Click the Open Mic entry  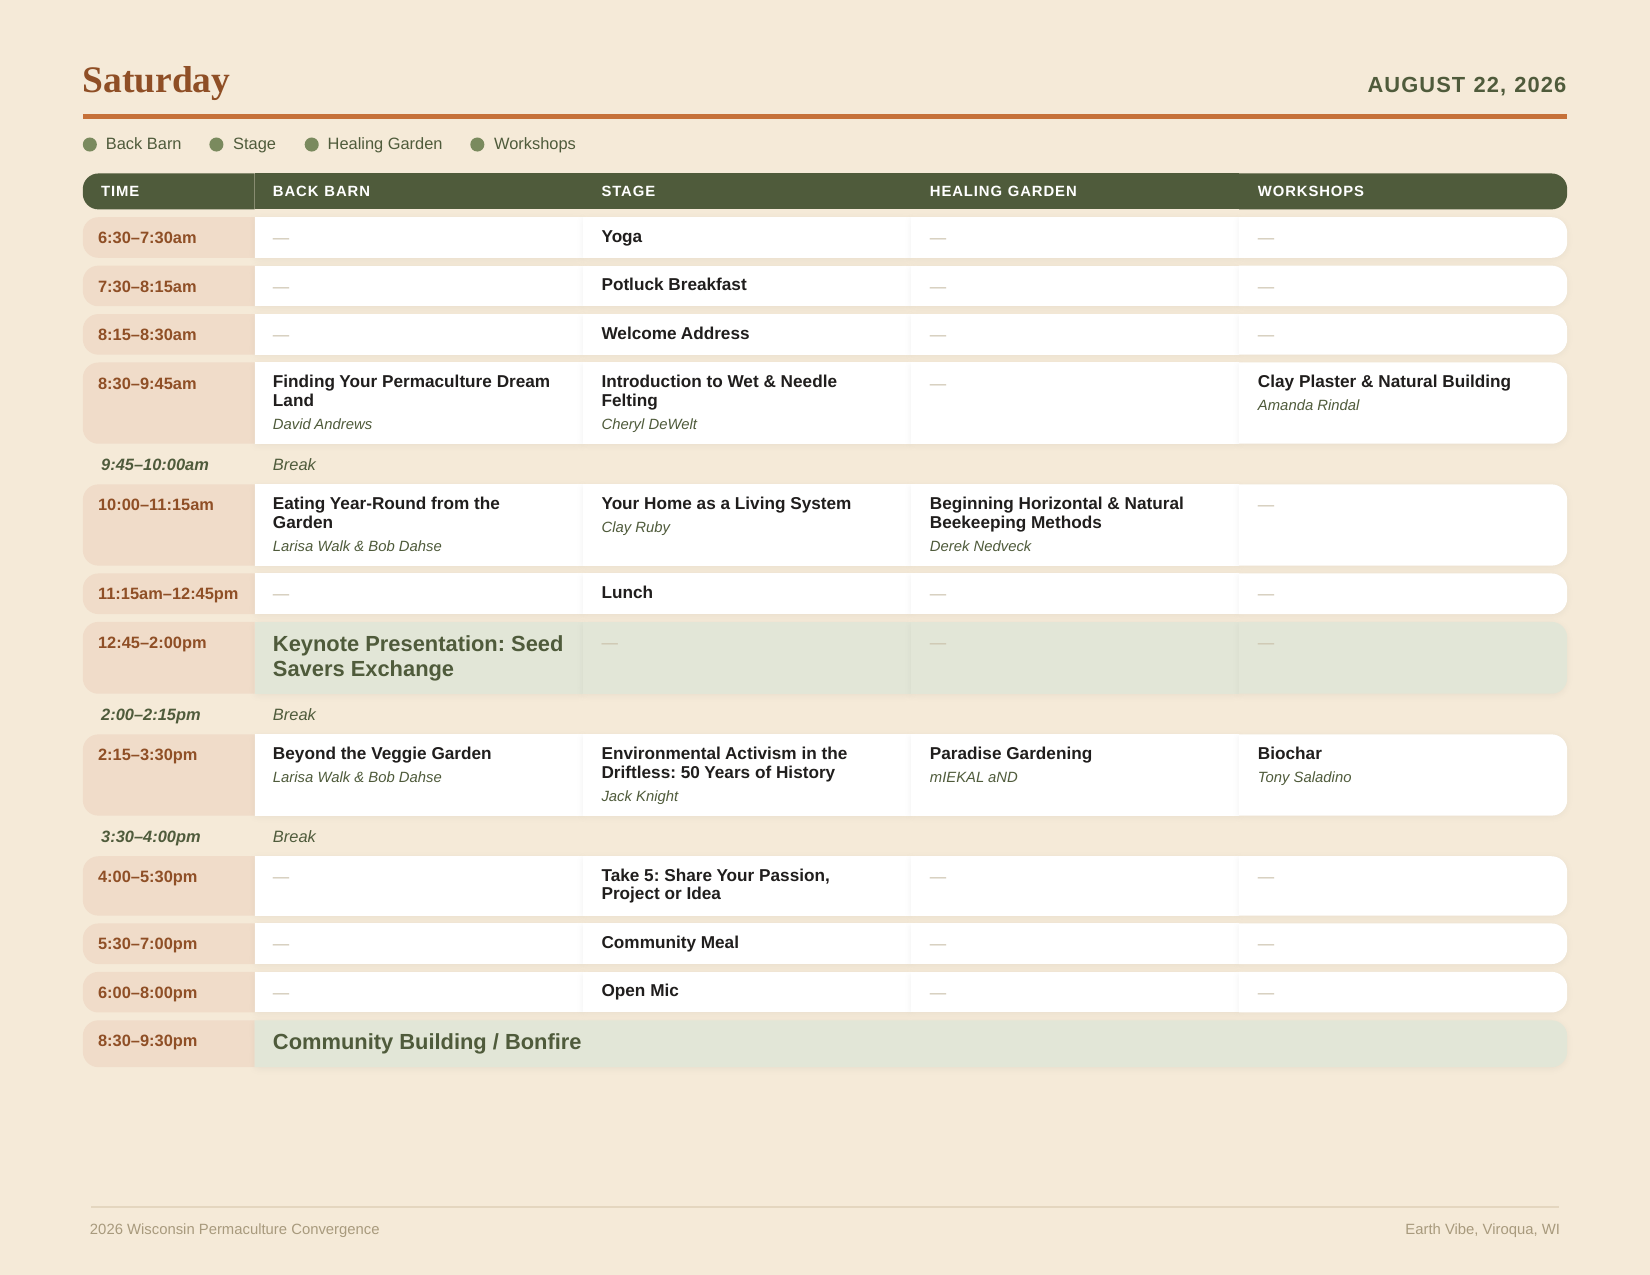click(x=640, y=991)
